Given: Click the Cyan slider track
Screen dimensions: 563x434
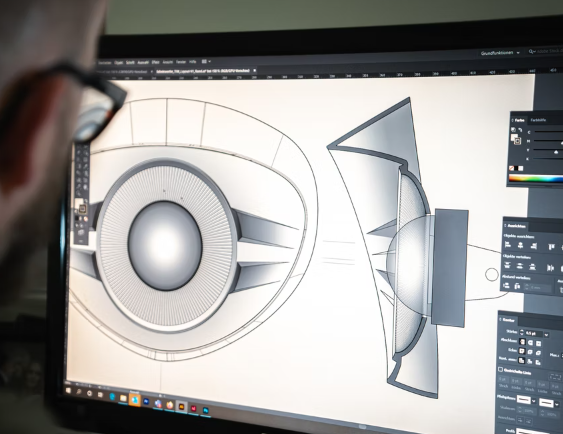Looking at the screenshot, I should (x=548, y=132).
